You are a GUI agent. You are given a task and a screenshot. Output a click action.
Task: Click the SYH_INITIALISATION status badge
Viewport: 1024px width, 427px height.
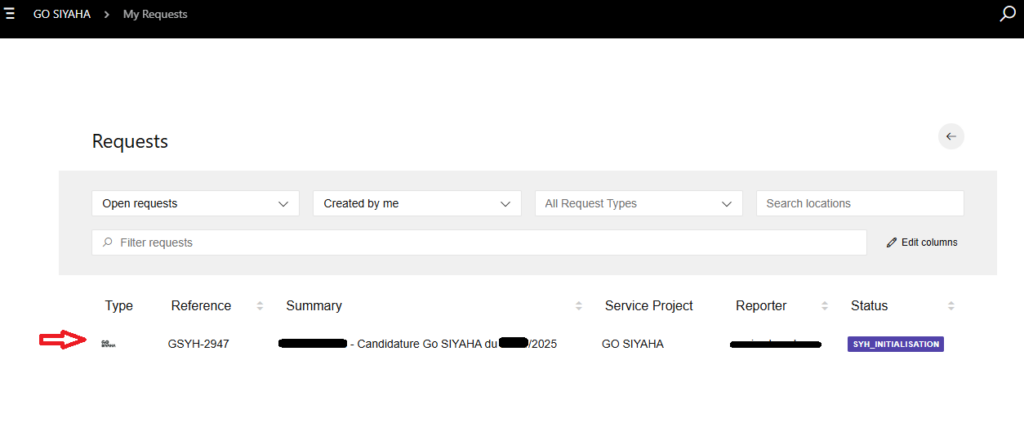(x=895, y=344)
